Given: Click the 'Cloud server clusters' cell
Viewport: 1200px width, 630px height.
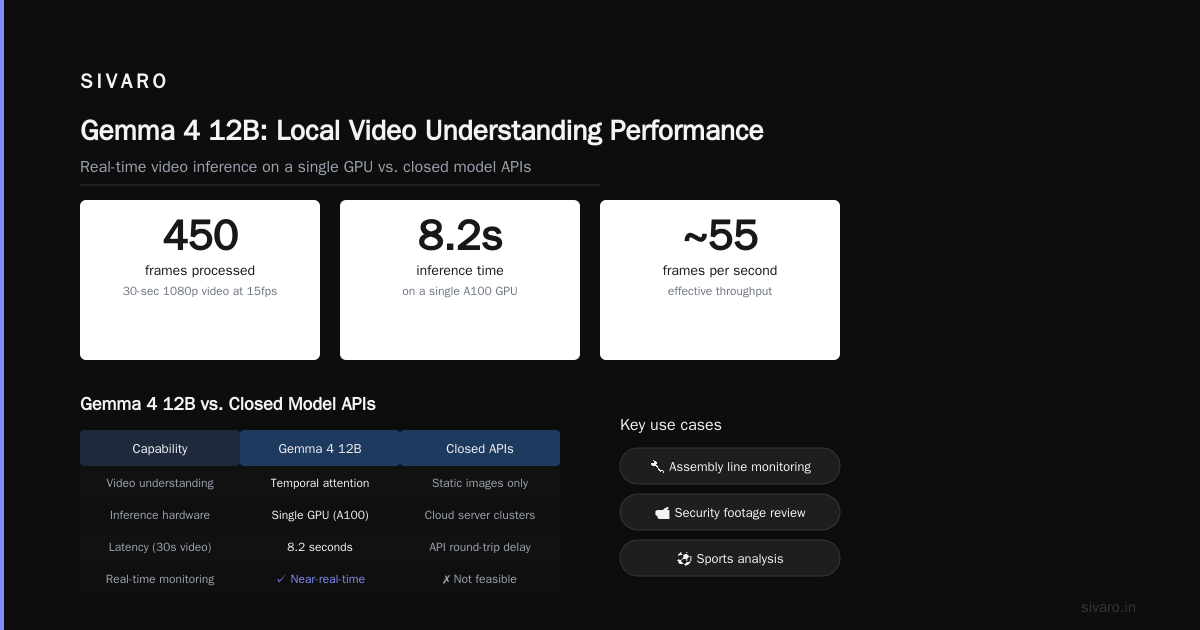Looking at the screenshot, I should 480,515.
